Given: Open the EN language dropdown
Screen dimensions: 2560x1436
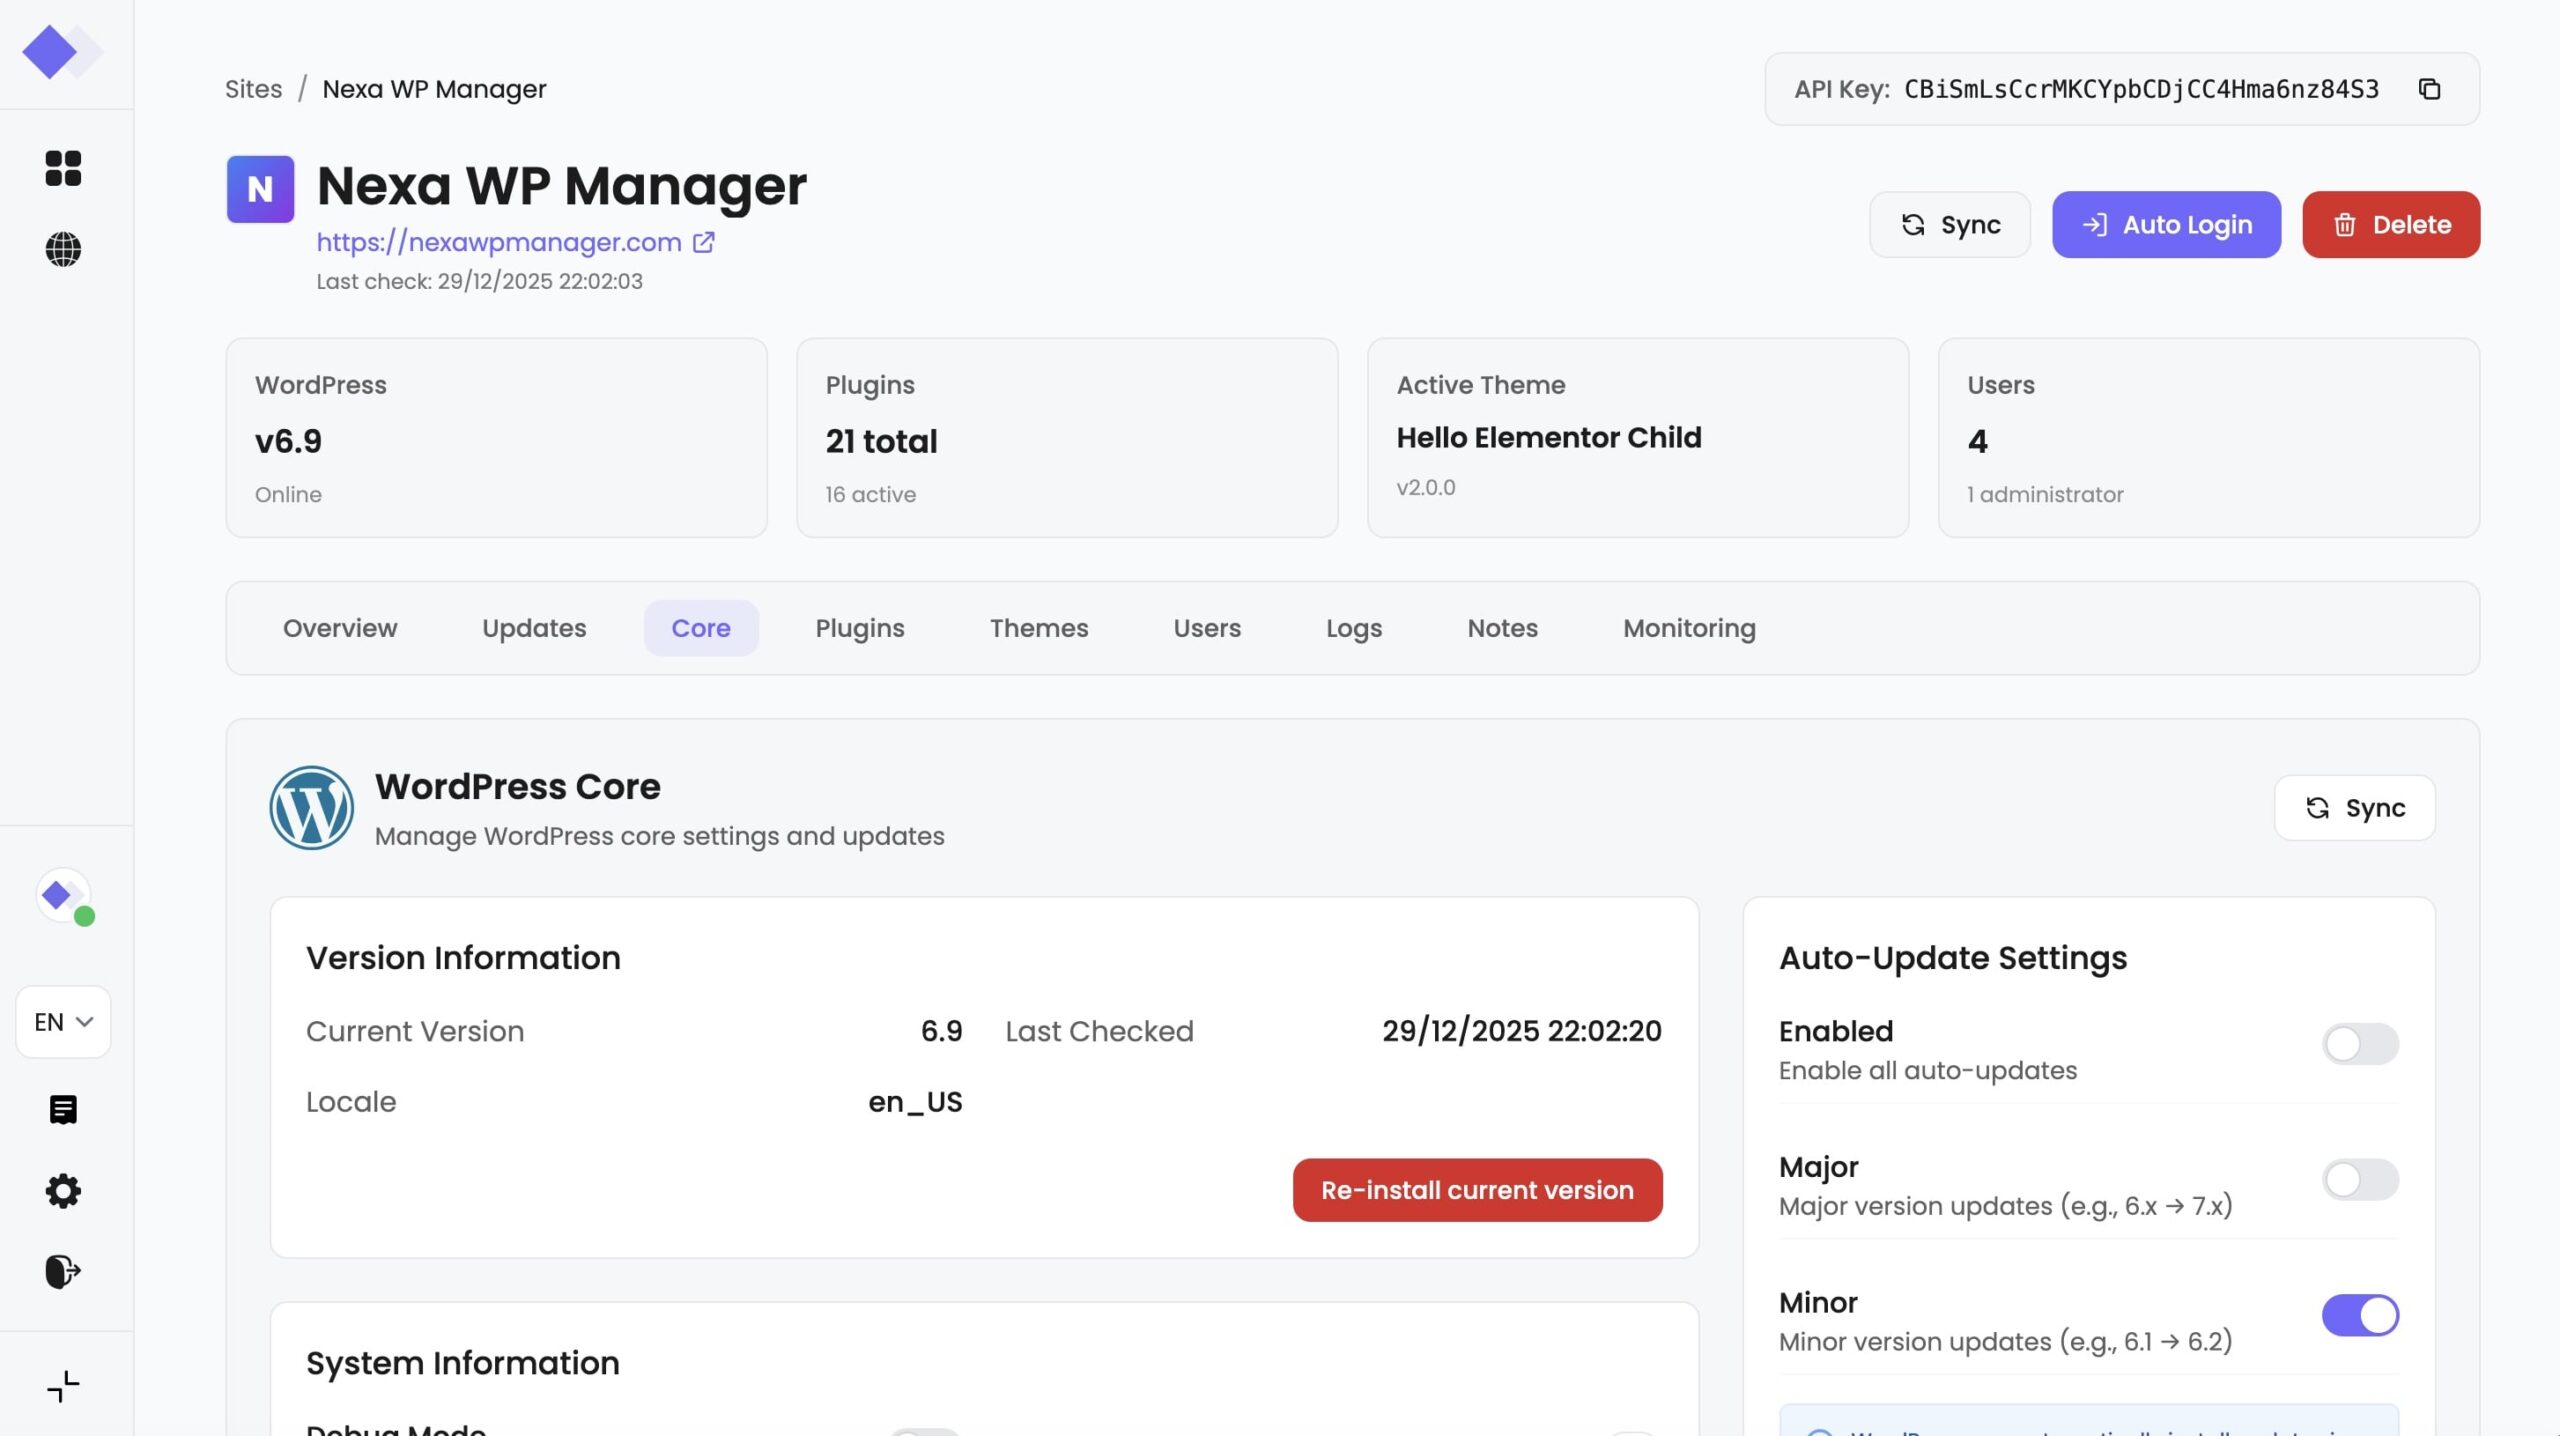Looking at the screenshot, I should pyautogui.click(x=63, y=1022).
